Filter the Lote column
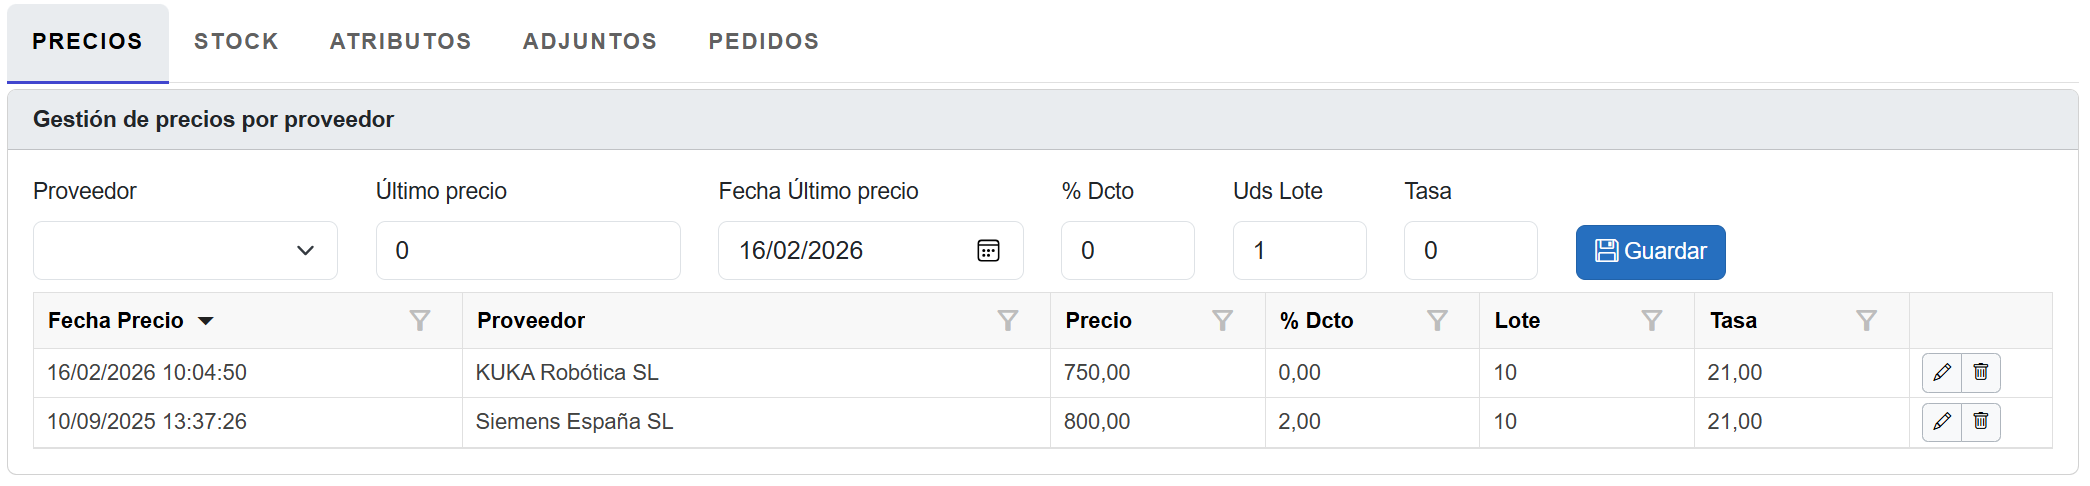This screenshot has height=486, width=2090. pyautogui.click(x=1652, y=321)
